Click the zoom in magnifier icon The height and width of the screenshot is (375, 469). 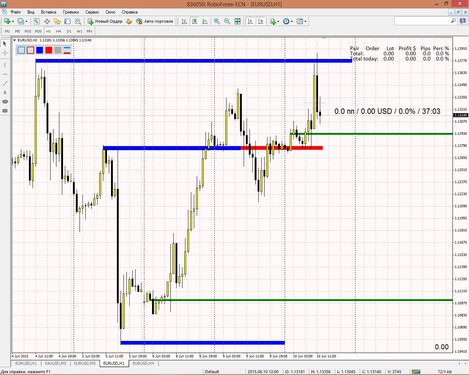217,21
